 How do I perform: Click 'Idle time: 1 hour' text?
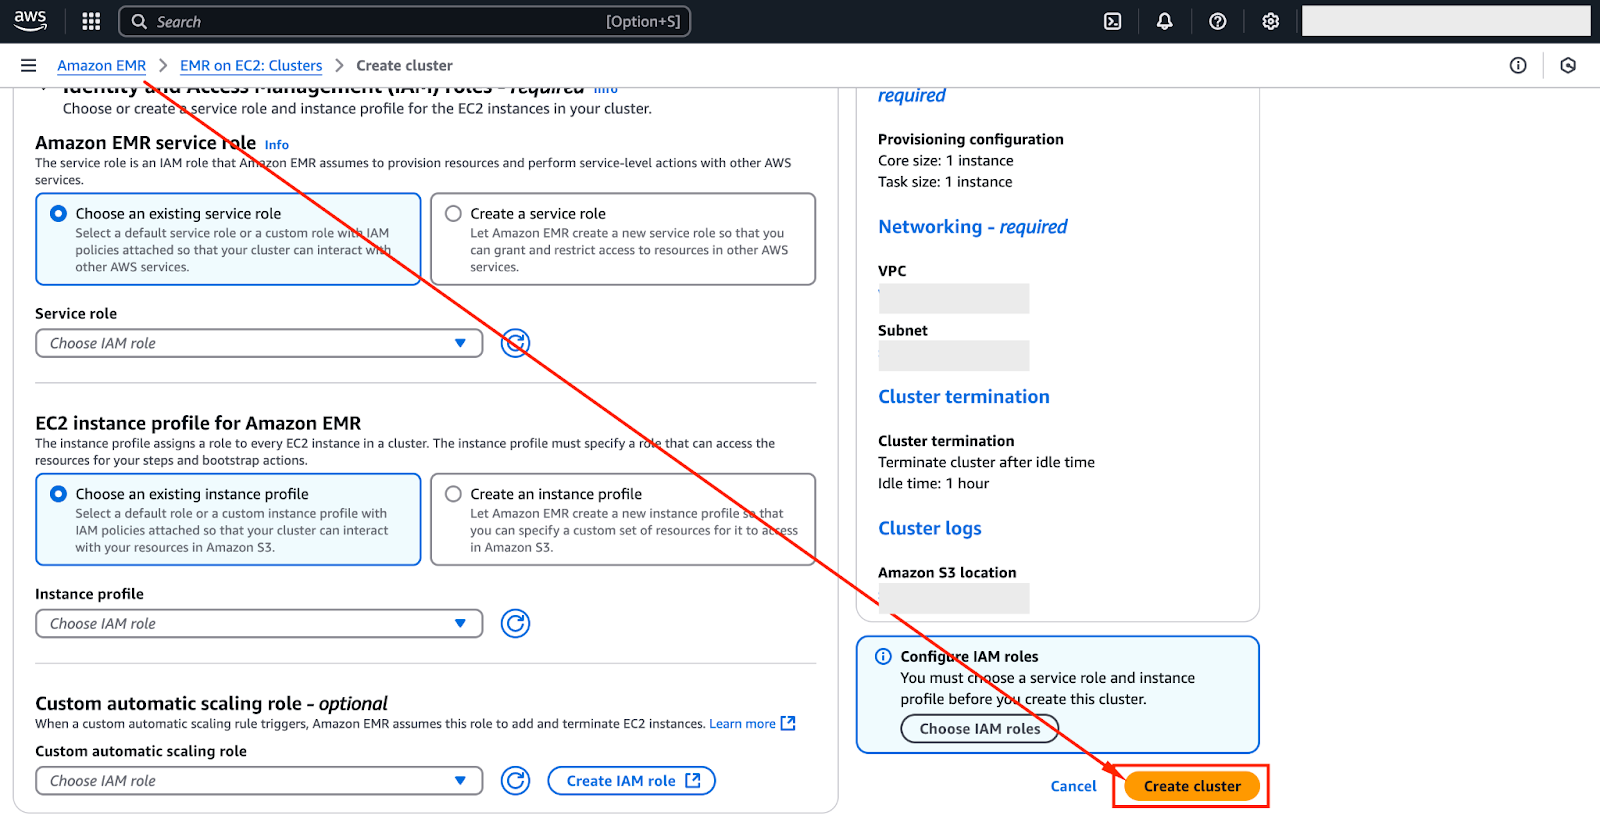point(934,483)
